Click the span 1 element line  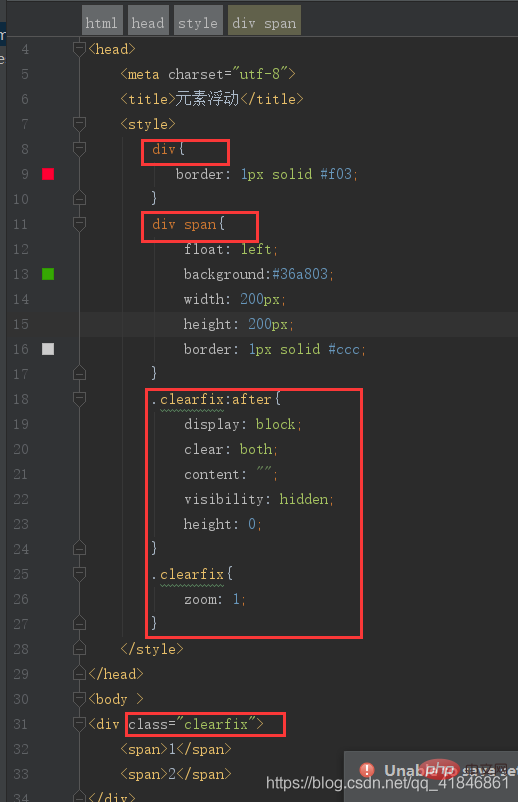[175, 749]
